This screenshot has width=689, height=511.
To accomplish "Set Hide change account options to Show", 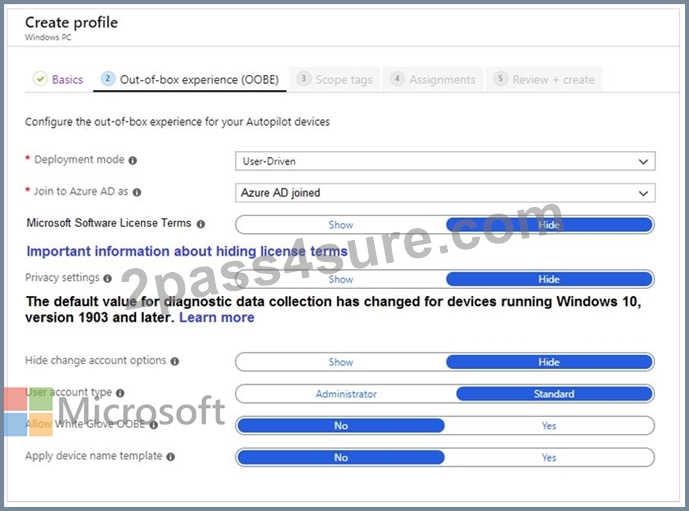I will [341, 362].
